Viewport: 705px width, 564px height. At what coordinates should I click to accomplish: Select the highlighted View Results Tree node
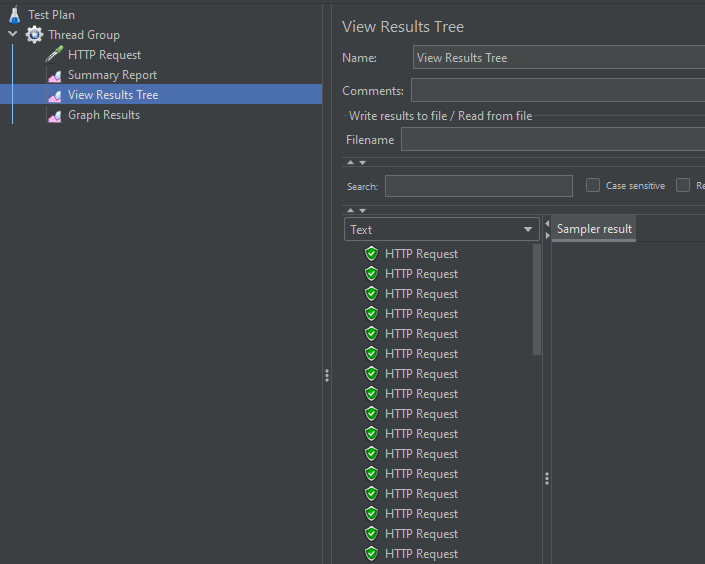[x=113, y=95]
